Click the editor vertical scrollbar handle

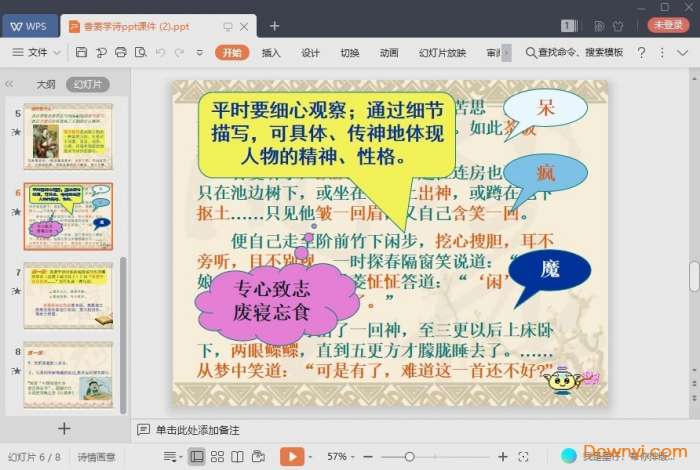point(694,277)
